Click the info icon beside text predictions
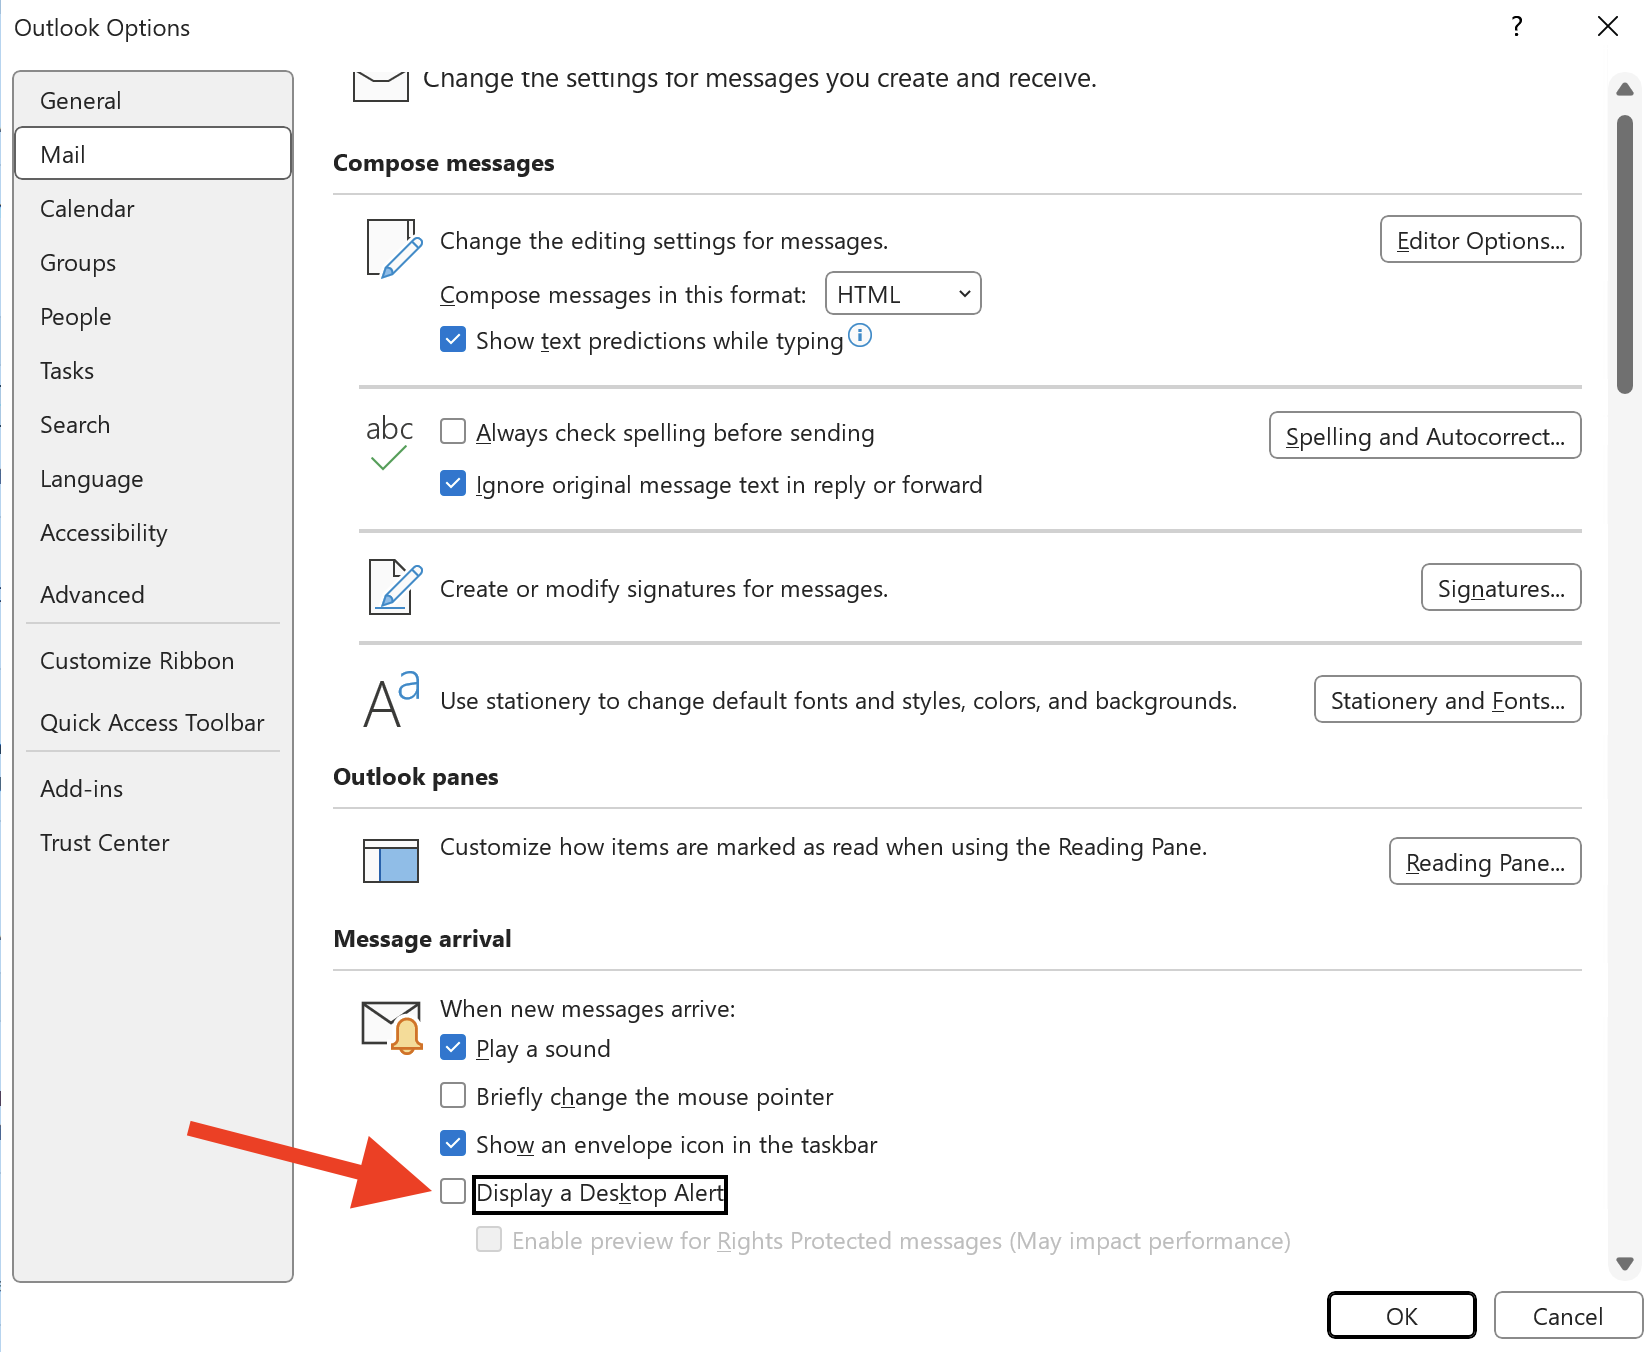1652x1352 pixels. click(860, 337)
